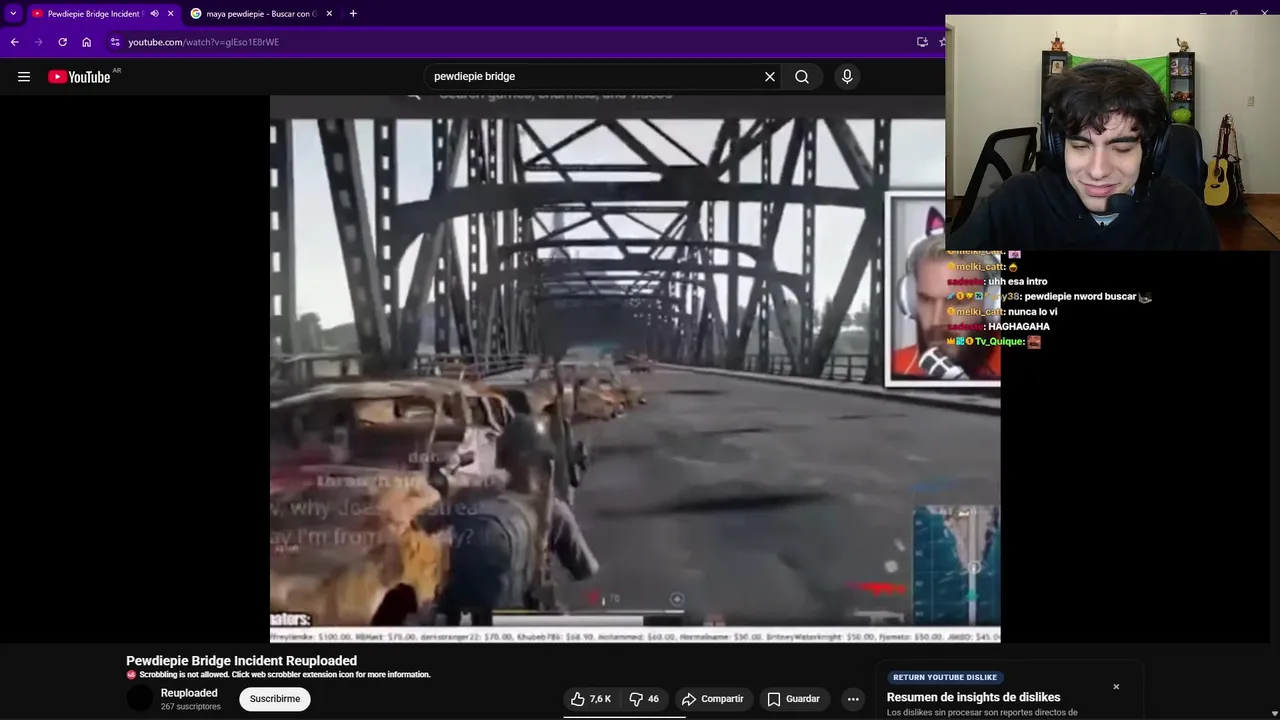This screenshot has height=720, width=1280.
Task: Clear the search box with the X
Action: [770, 77]
